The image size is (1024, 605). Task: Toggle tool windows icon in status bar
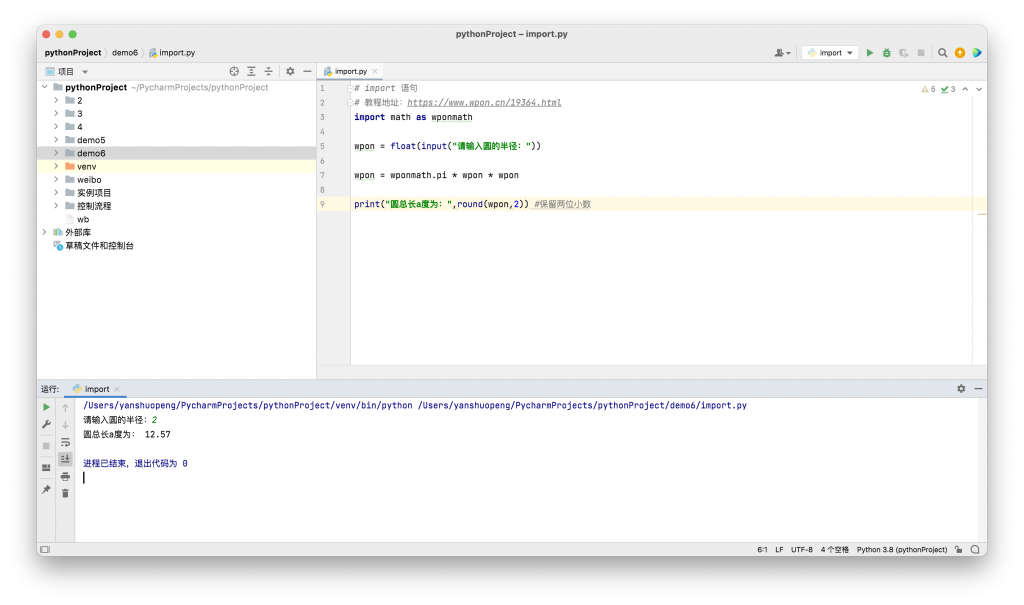(x=45, y=549)
